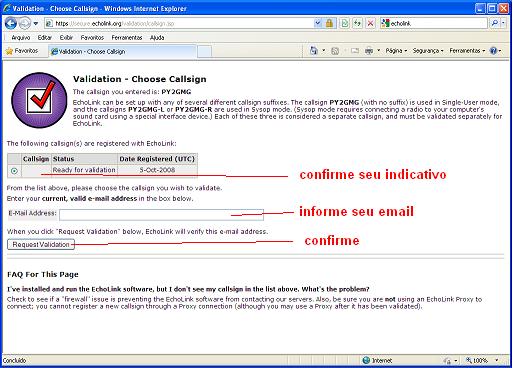Click the purple checkmark validation logo
The width and height of the screenshot is (513, 368).
[39, 100]
